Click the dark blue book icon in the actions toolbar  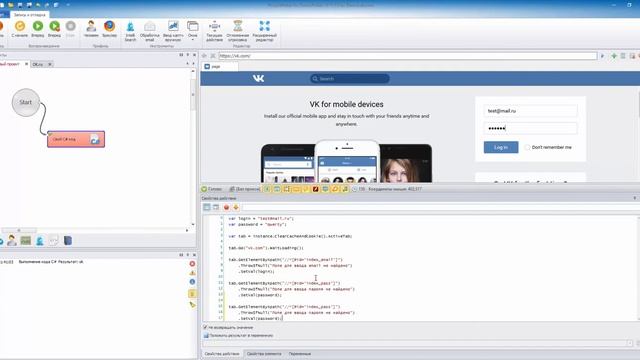[68, 241]
